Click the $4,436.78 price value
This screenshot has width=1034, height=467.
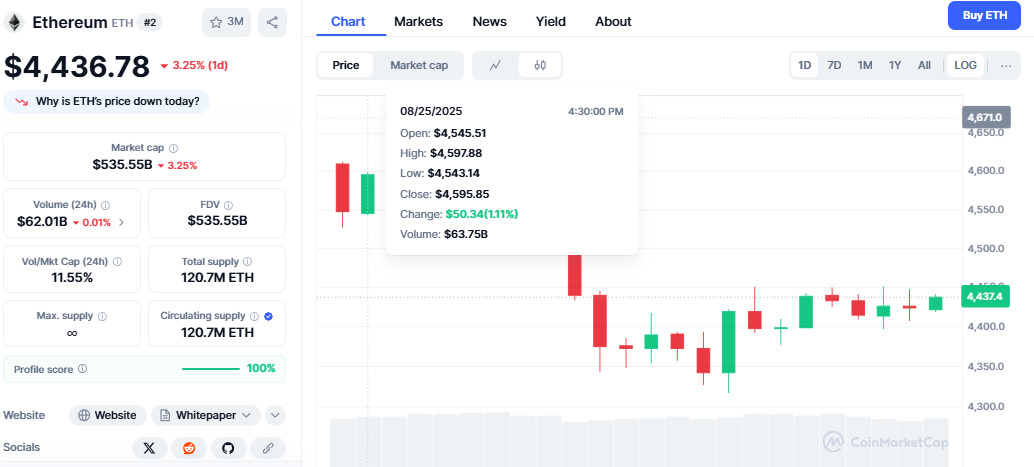(x=77, y=67)
